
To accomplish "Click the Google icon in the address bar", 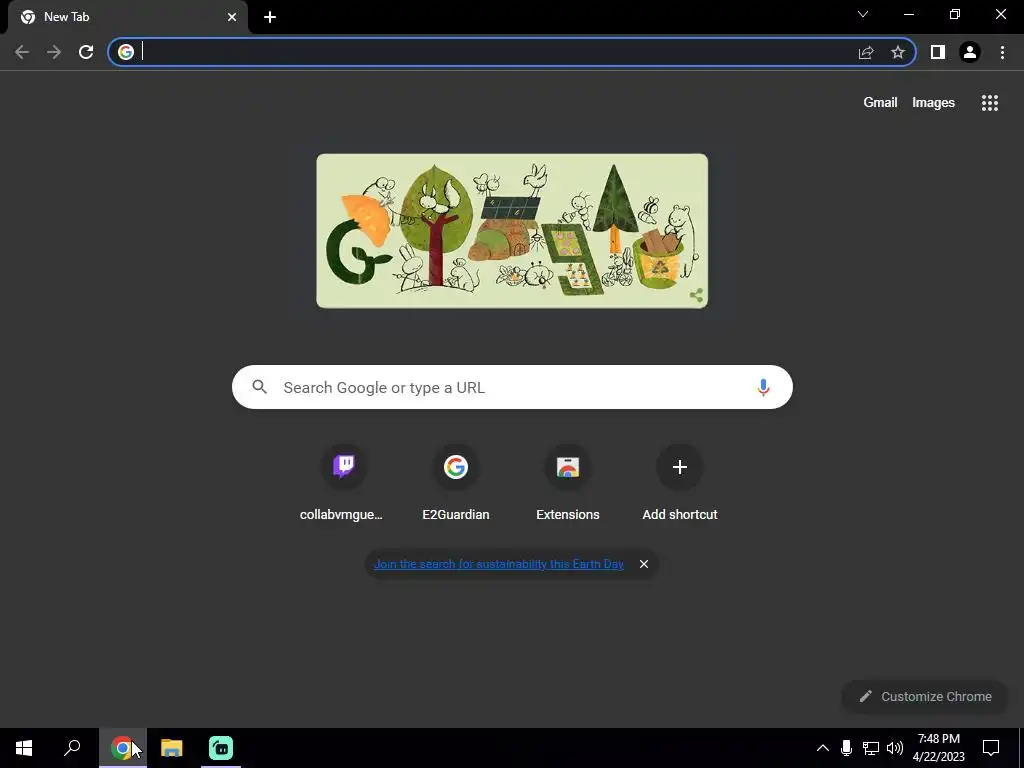I will coord(126,52).
